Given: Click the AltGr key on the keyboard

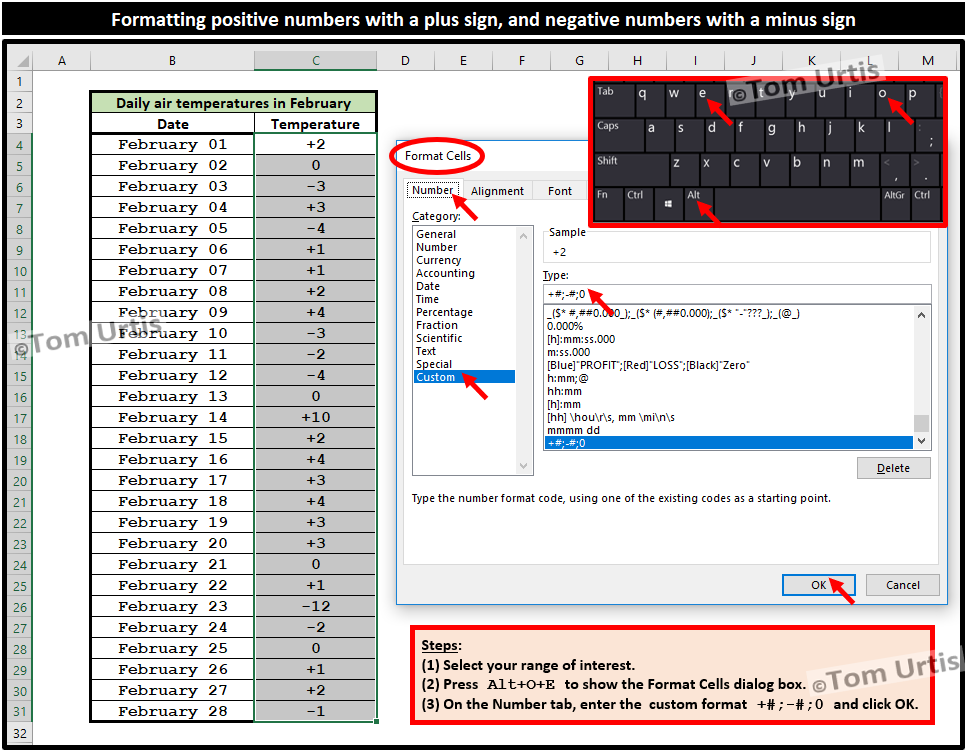Looking at the screenshot, I should [x=895, y=204].
